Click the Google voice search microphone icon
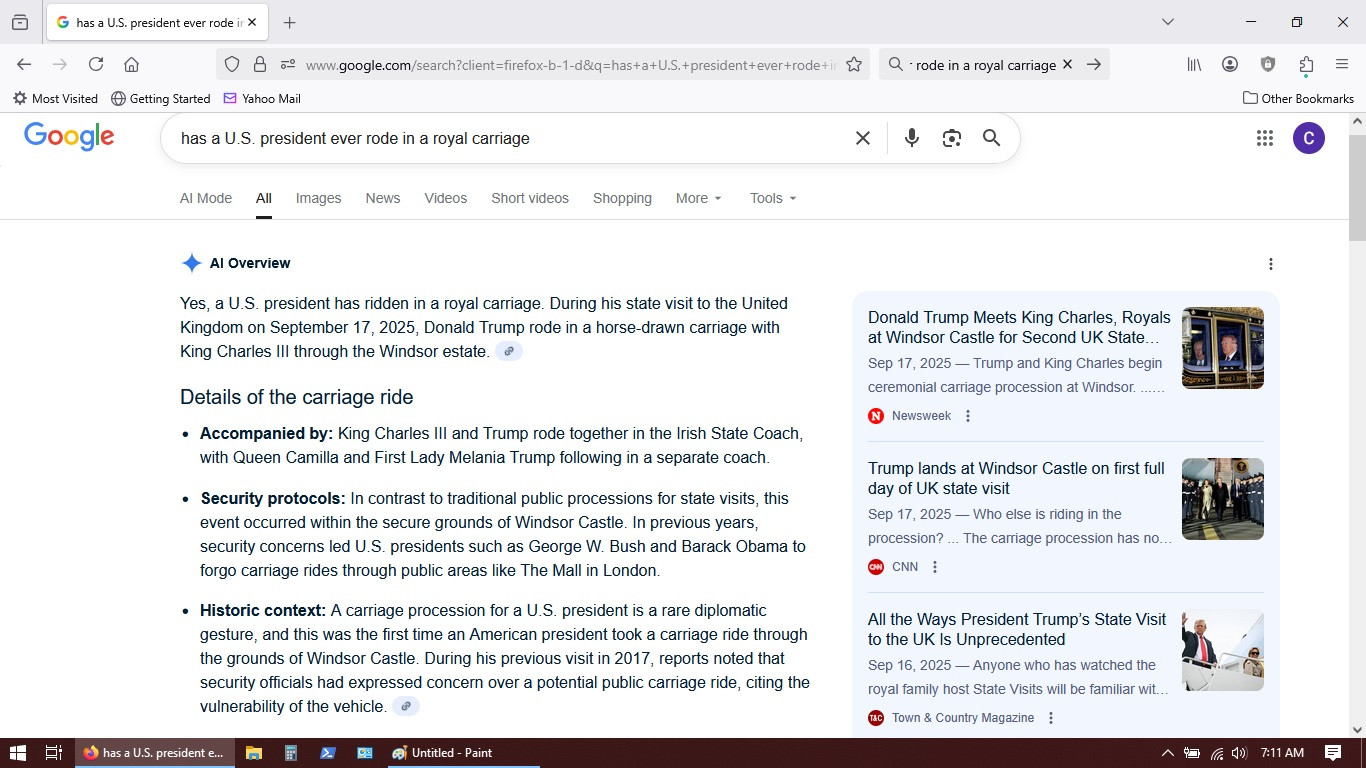1366x768 pixels. point(911,138)
